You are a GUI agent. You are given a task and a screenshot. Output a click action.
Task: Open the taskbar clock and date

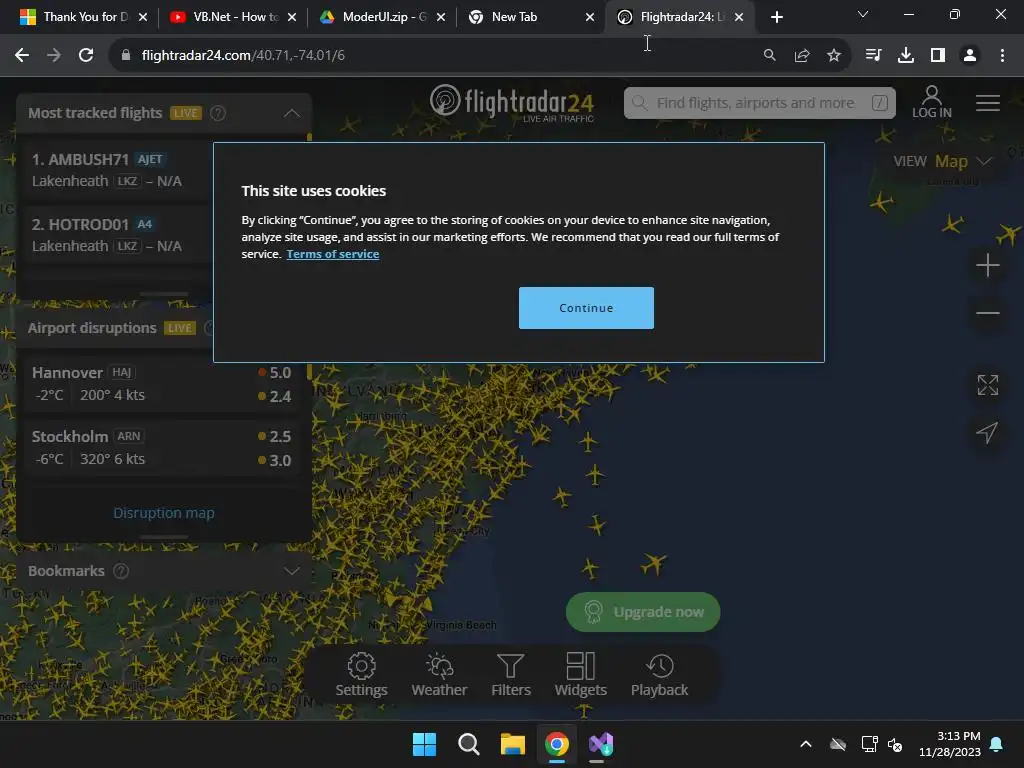(950, 744)
